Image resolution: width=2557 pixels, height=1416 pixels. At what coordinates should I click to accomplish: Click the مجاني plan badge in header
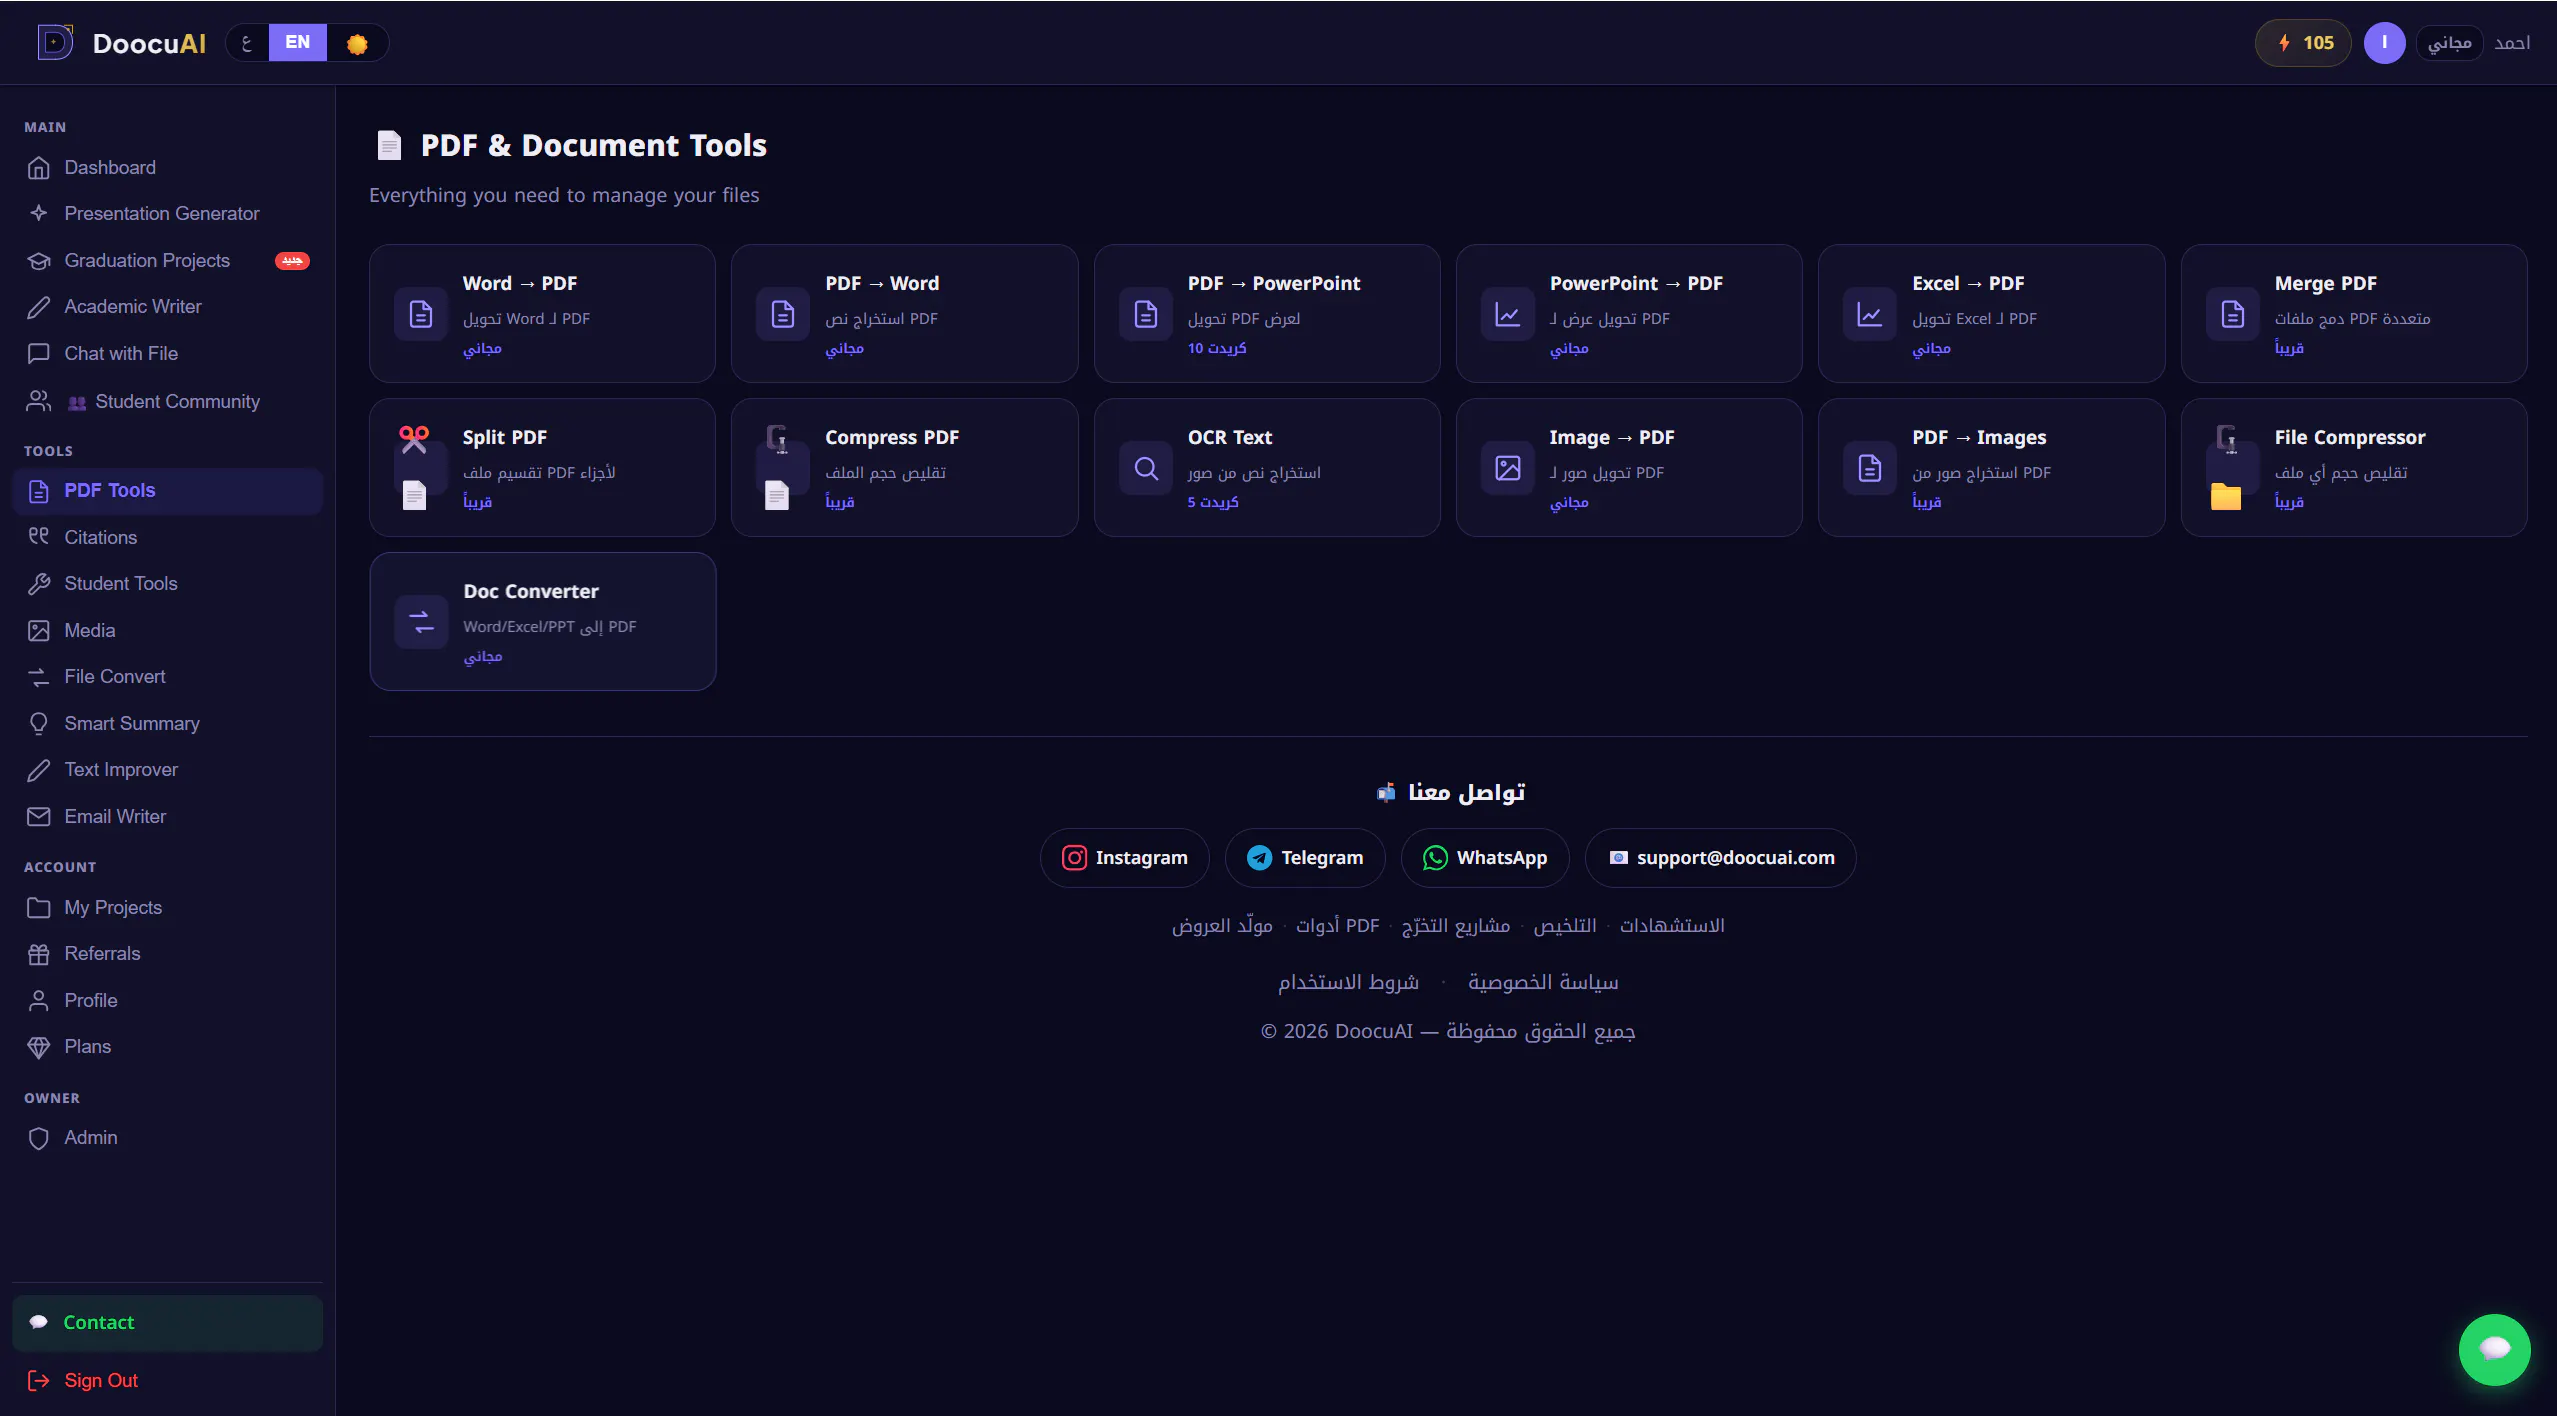(x=2449, y=43)
